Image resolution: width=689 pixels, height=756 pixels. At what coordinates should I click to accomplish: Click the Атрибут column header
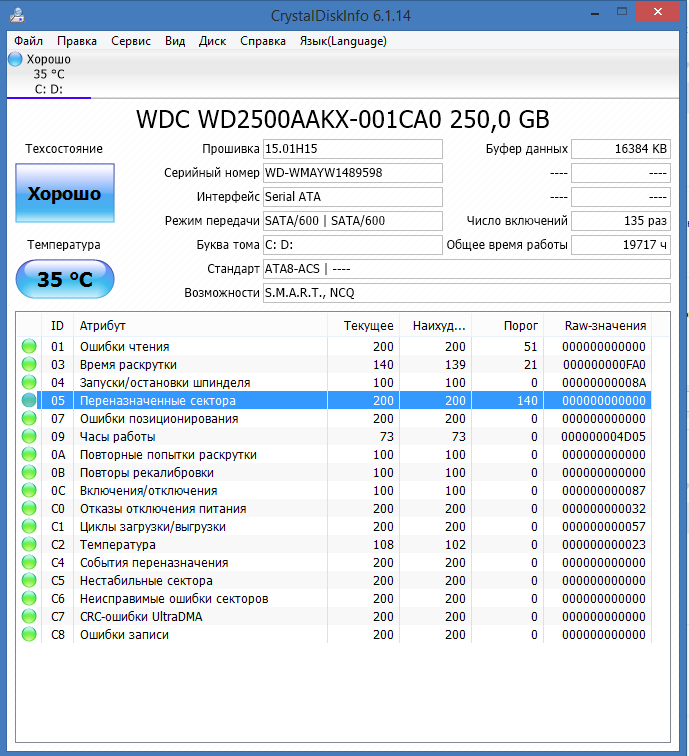click(x=200, y=326)
